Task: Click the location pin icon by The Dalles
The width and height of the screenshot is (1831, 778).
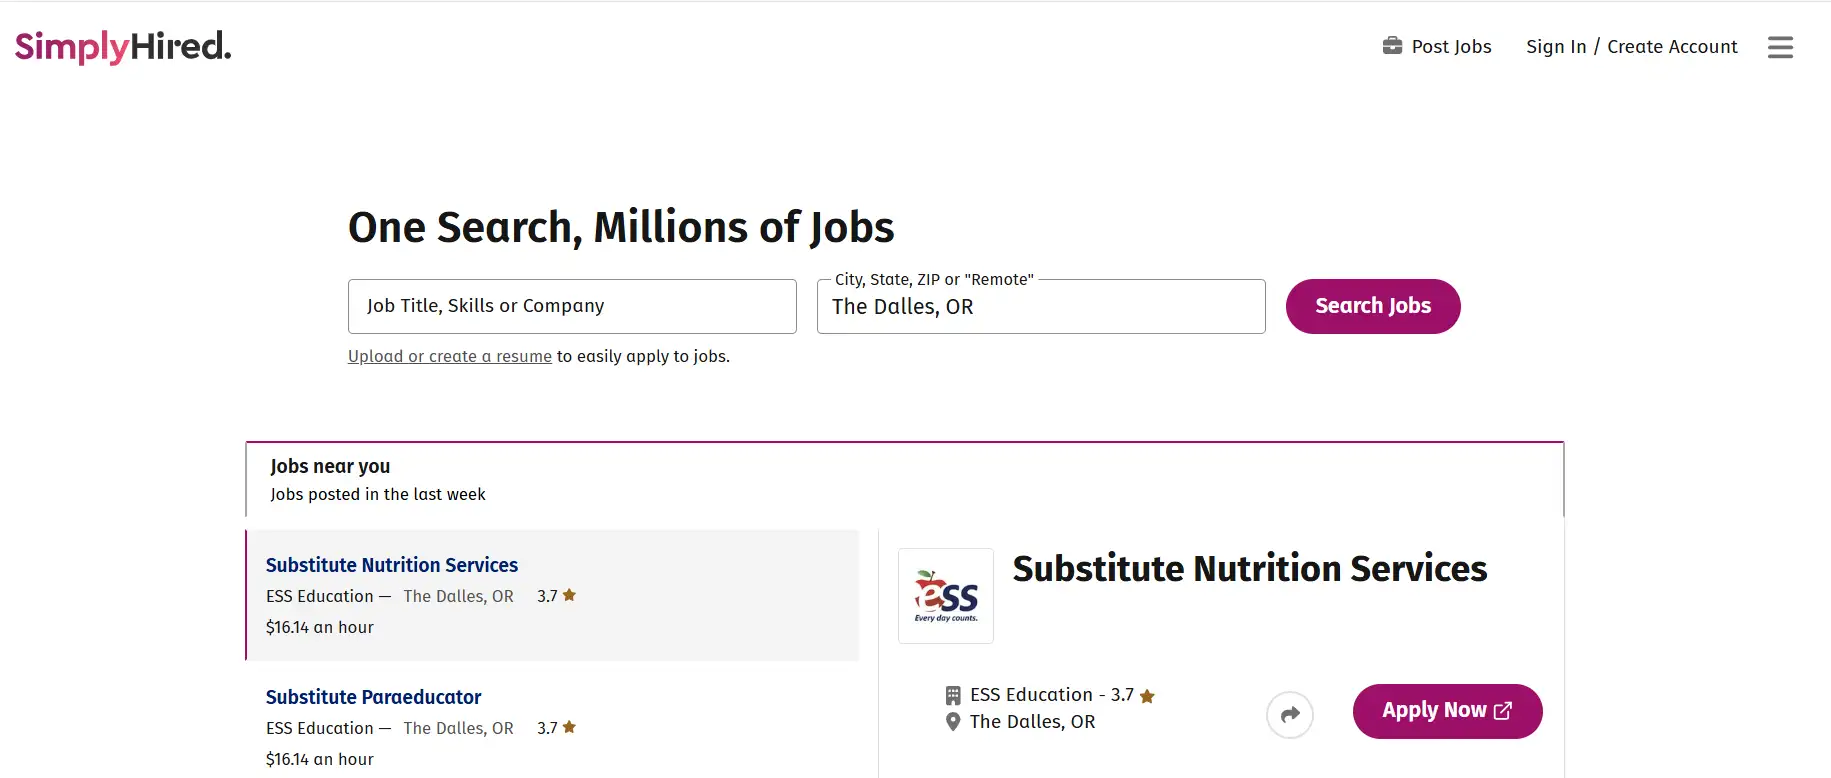Action: click(x=953, y=722)
